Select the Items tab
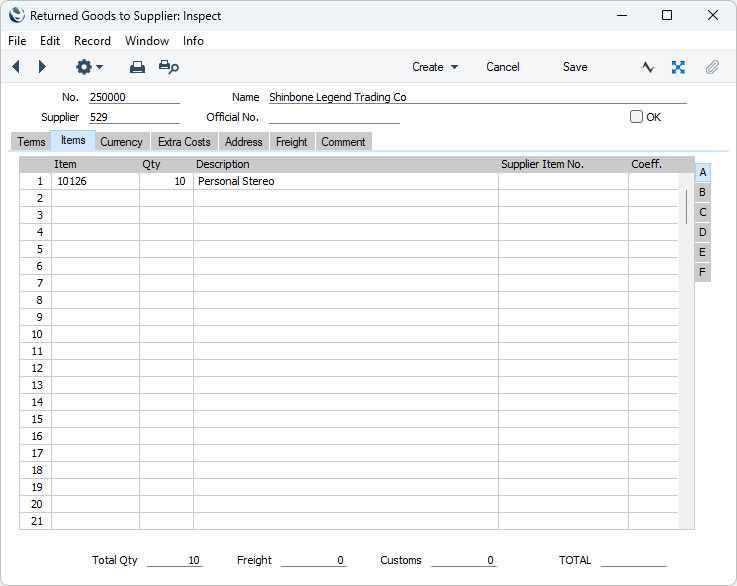The image size is (737, 586). tap(73, 140)
